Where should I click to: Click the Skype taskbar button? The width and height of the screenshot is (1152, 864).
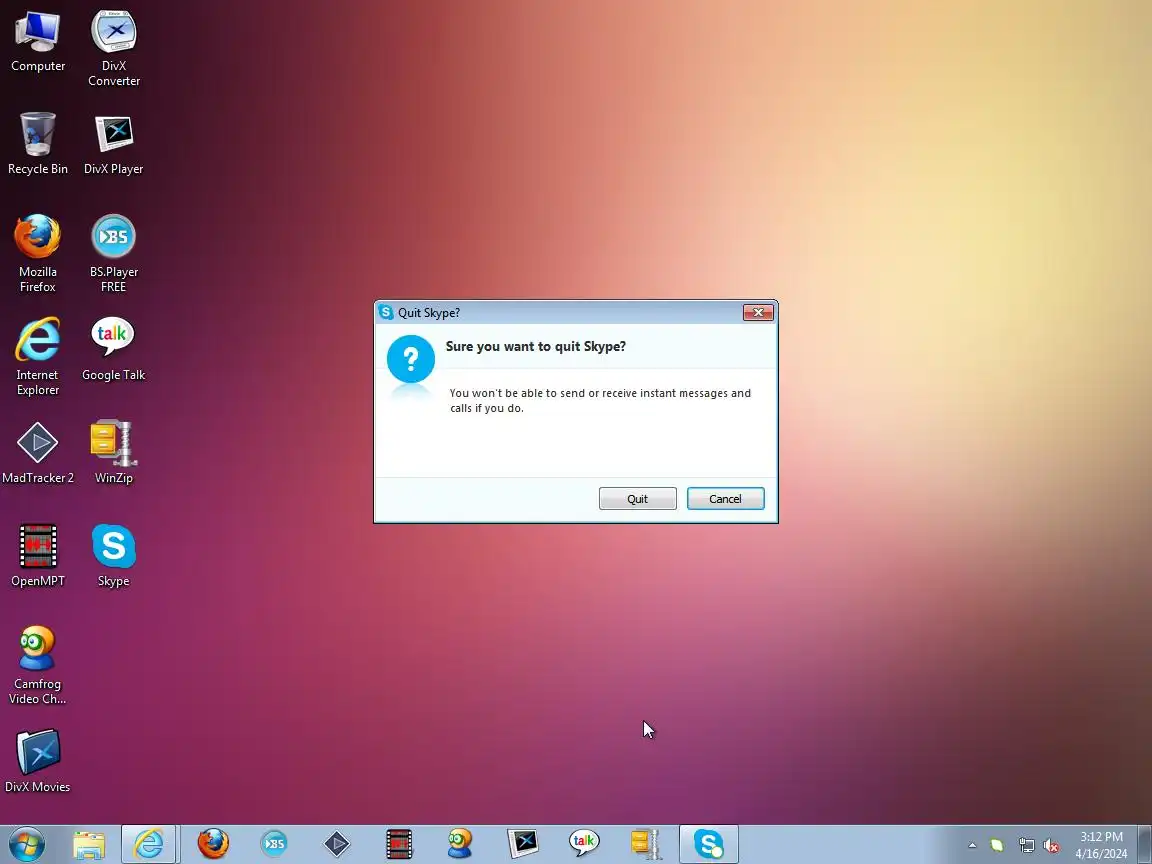pyautogui.click(x=709, y=844)
